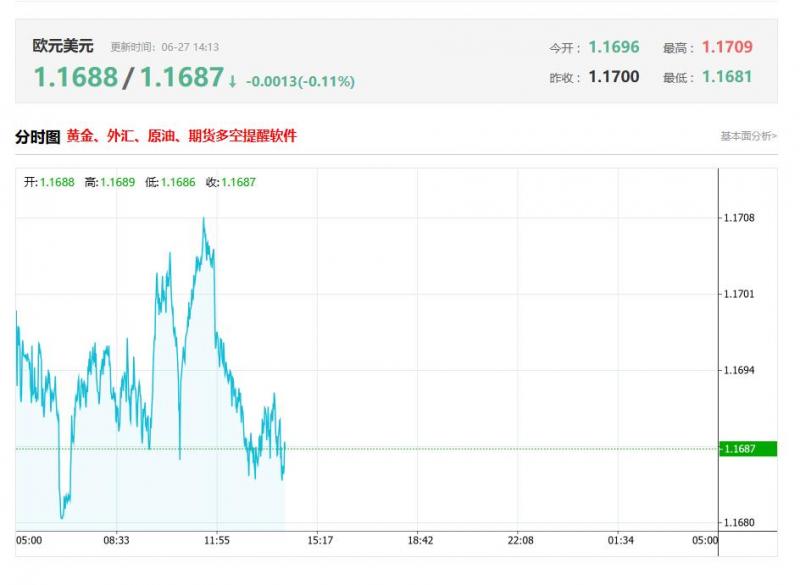
Task: Click 今开 value 1.1696
Action: click(x=614, y=47)
